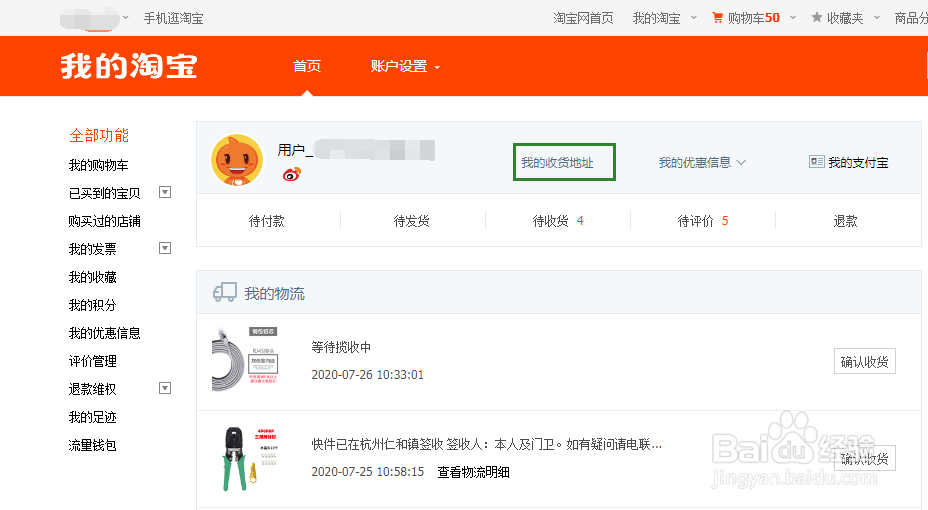Click the 我的淘宝 logo in the orange header

[129, 66]
